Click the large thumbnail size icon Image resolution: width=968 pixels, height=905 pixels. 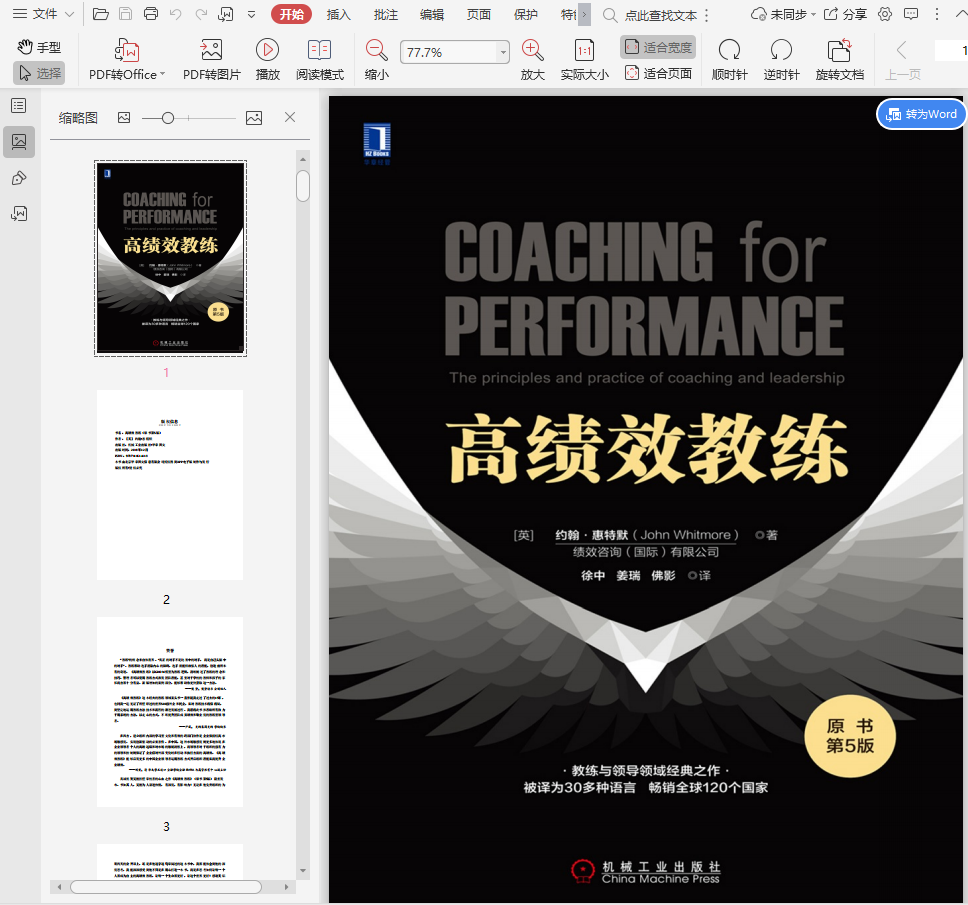click(x=254, y=117)
